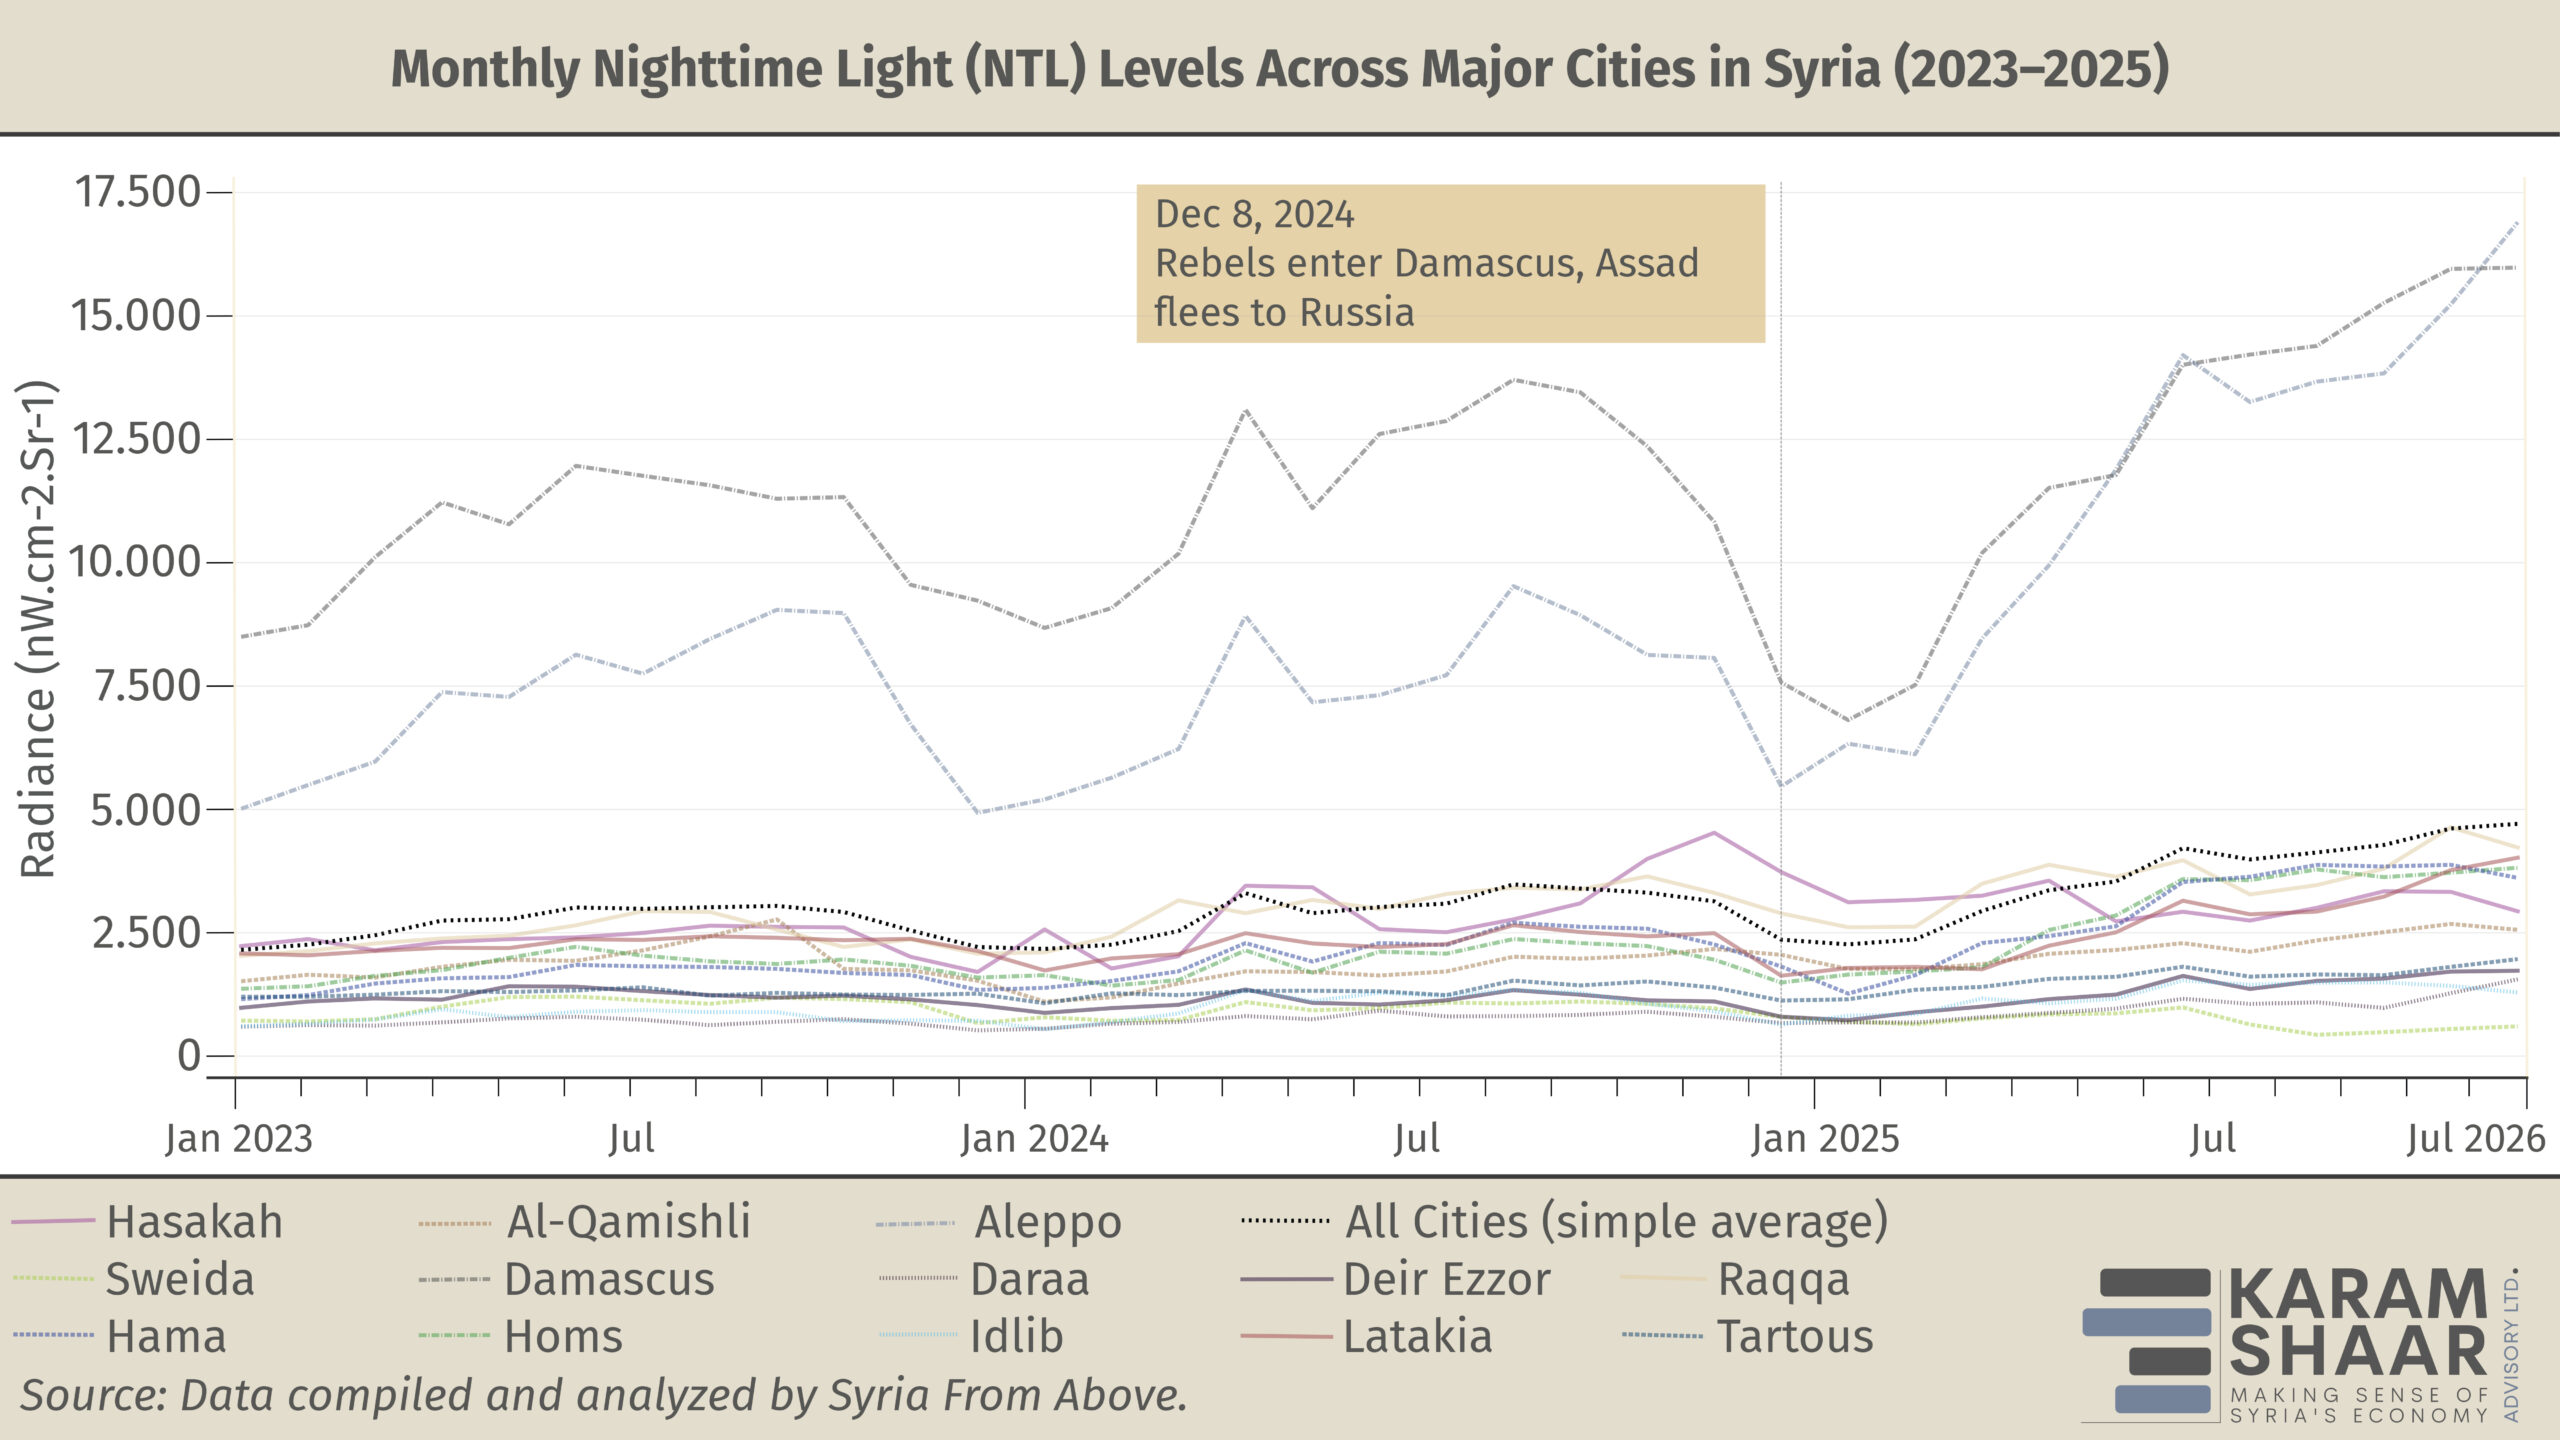The image size is (2560, 1440).
Task: Toggle the Damascus legend entry
Action: [609, 1279]
